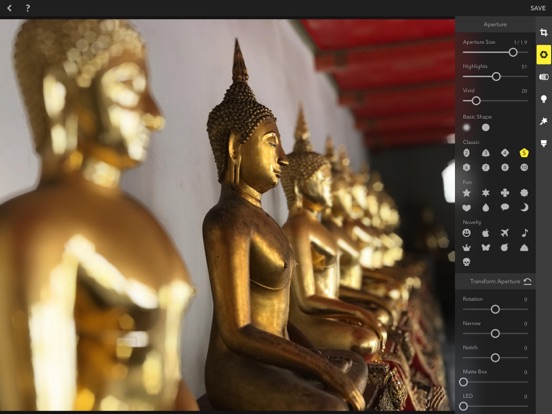Image resolution: width=552 pixels, height=414 pixels.
Task: Select the skull novelty shape
Action: coord(466,262)
